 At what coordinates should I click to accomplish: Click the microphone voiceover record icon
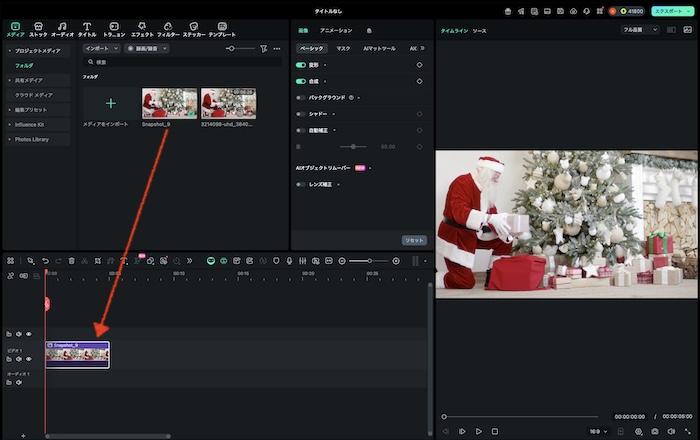click(x=289, y=260)
